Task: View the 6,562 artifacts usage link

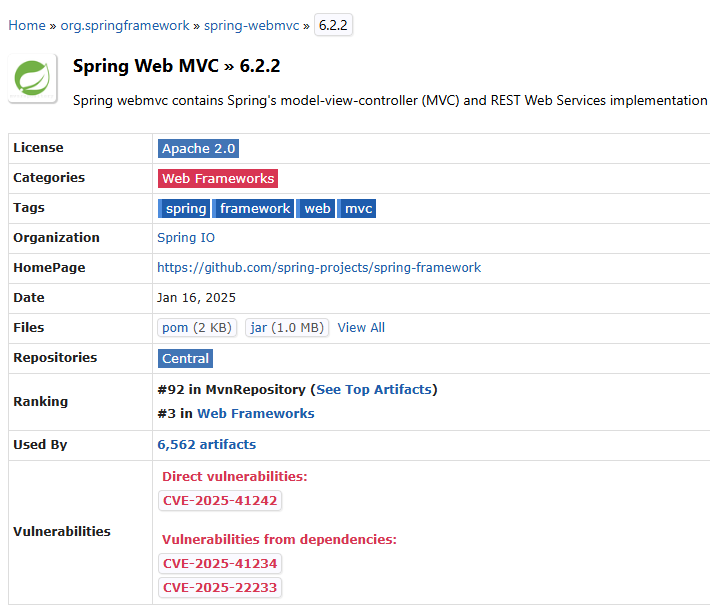Action: point(206,445)
